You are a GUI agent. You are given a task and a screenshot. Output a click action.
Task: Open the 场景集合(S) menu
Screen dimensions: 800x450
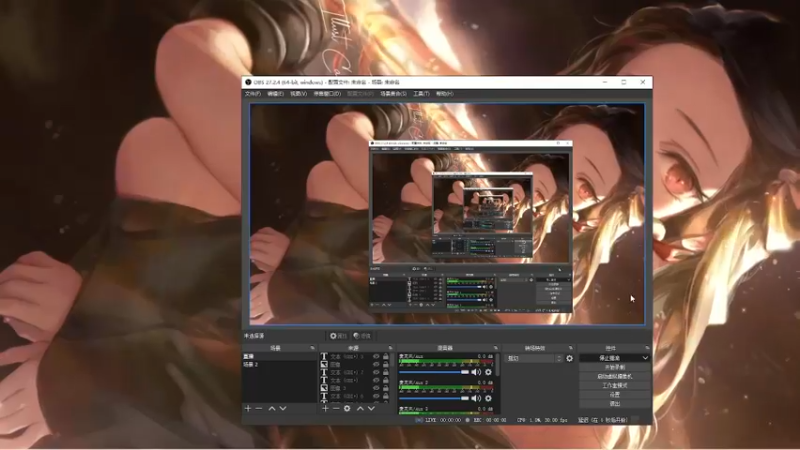click(393, 94)
